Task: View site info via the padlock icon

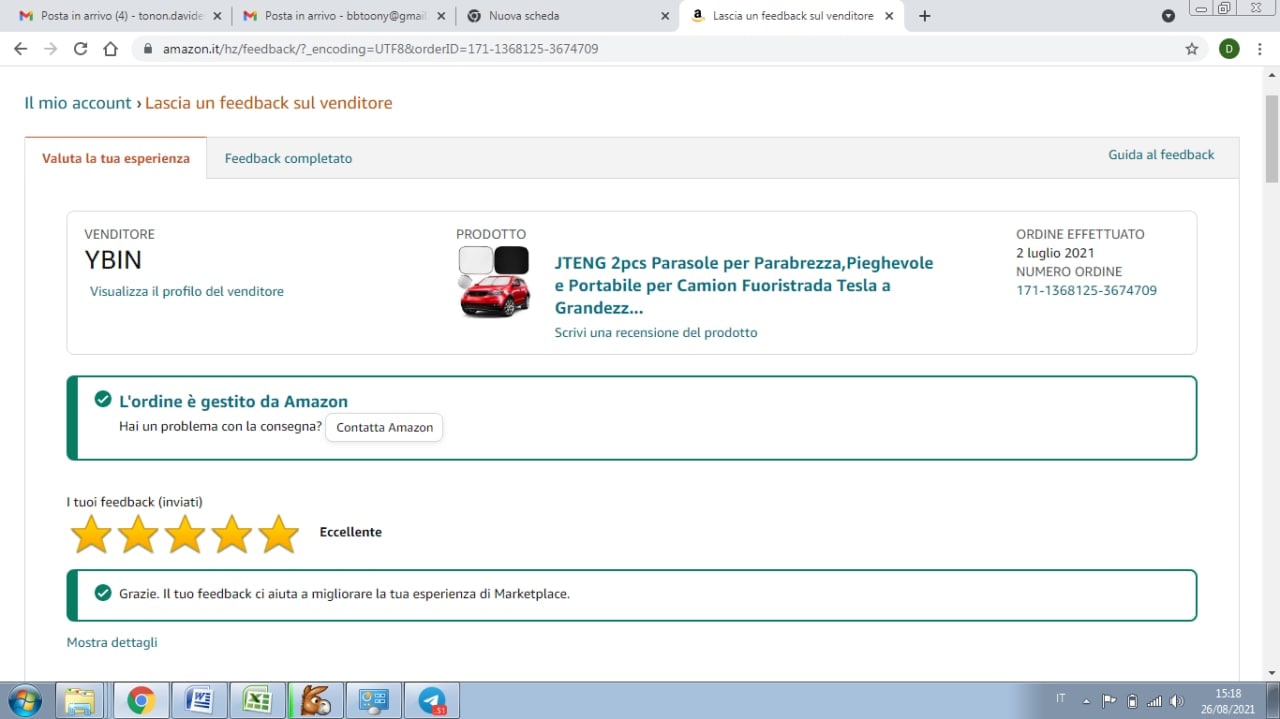Action: tap(147, 48)
